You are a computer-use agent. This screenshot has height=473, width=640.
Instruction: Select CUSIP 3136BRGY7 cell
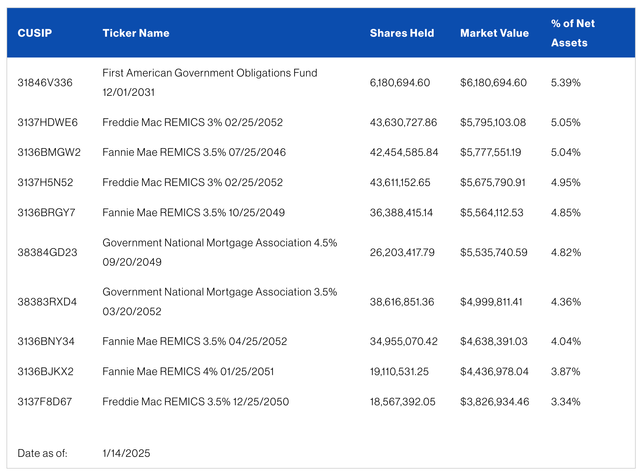pos(46,213)
